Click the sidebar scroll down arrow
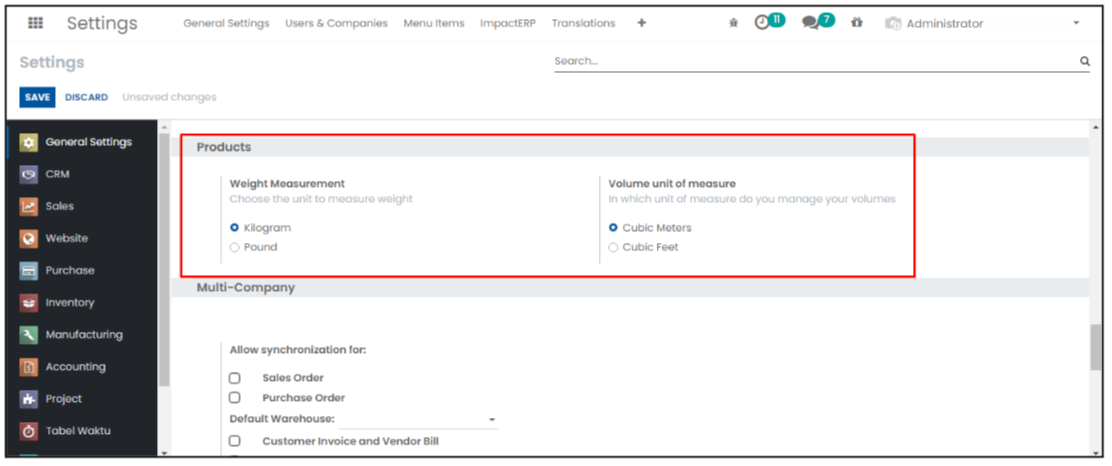The height and width of the screenshot is (466, 1112). 165,452
